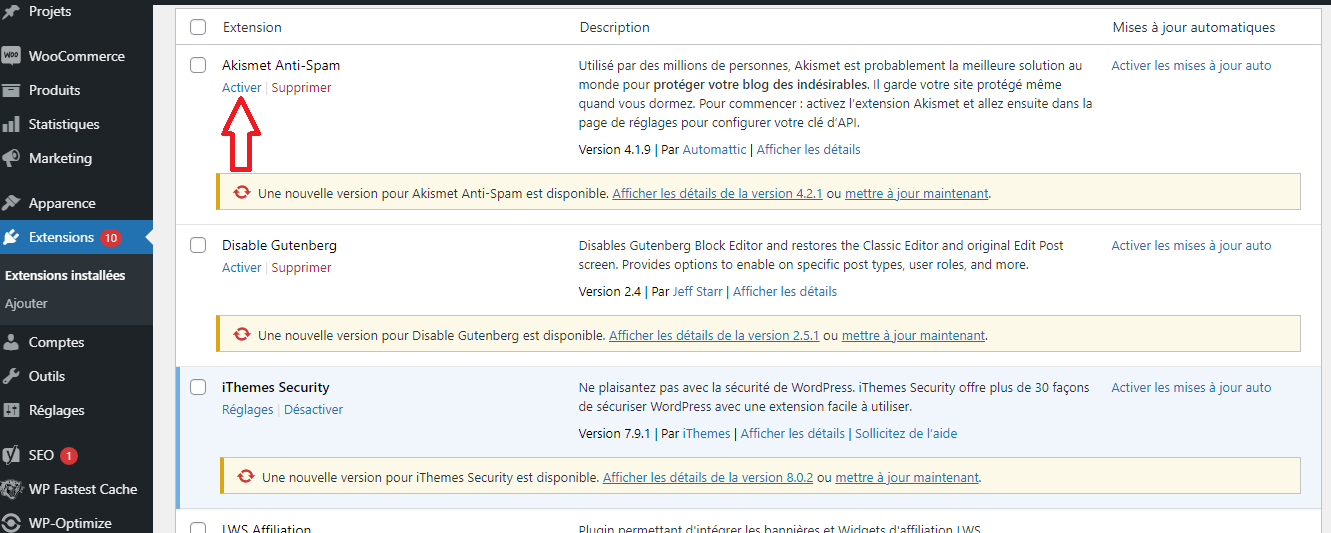1331x533 pixels.
Task: Click the Apparence paintbrush icon
Action: [12, 203]
